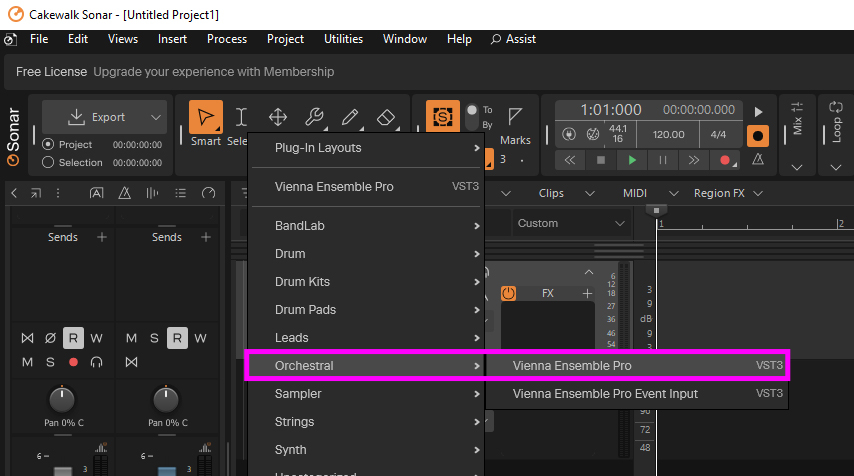The image size is (854, 476).
Task: Open the BandLab submenu
Action: click(366, 225)
